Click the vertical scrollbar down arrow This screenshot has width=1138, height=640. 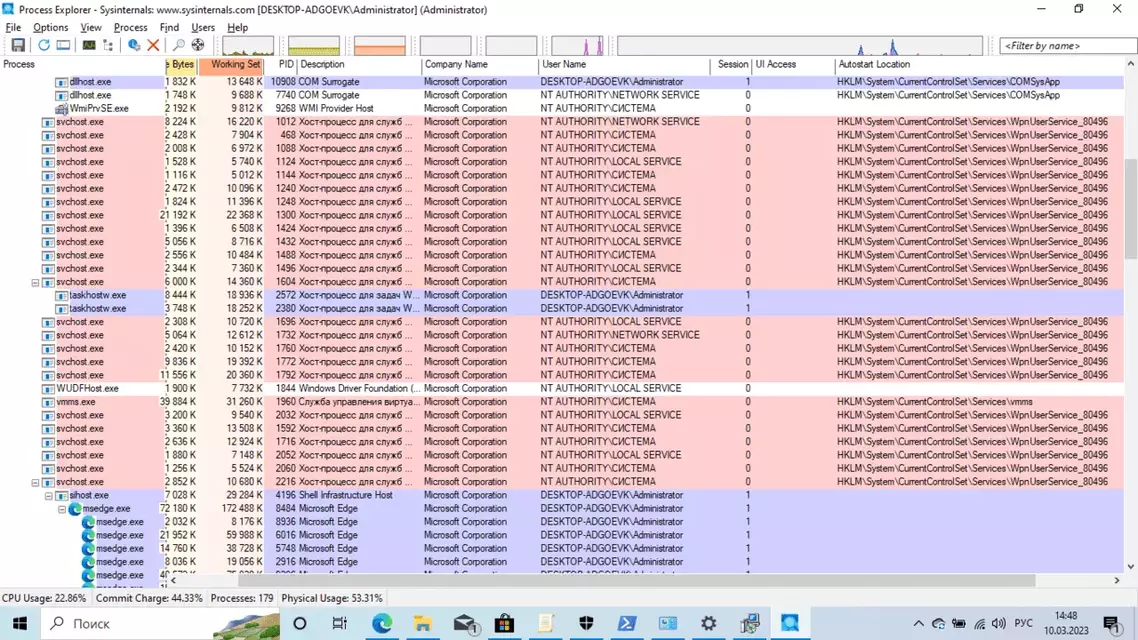[1131, 567]
